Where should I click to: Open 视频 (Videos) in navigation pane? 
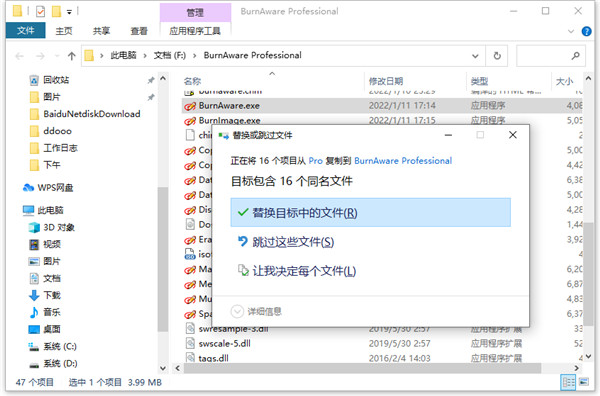(x=52, y=244)
